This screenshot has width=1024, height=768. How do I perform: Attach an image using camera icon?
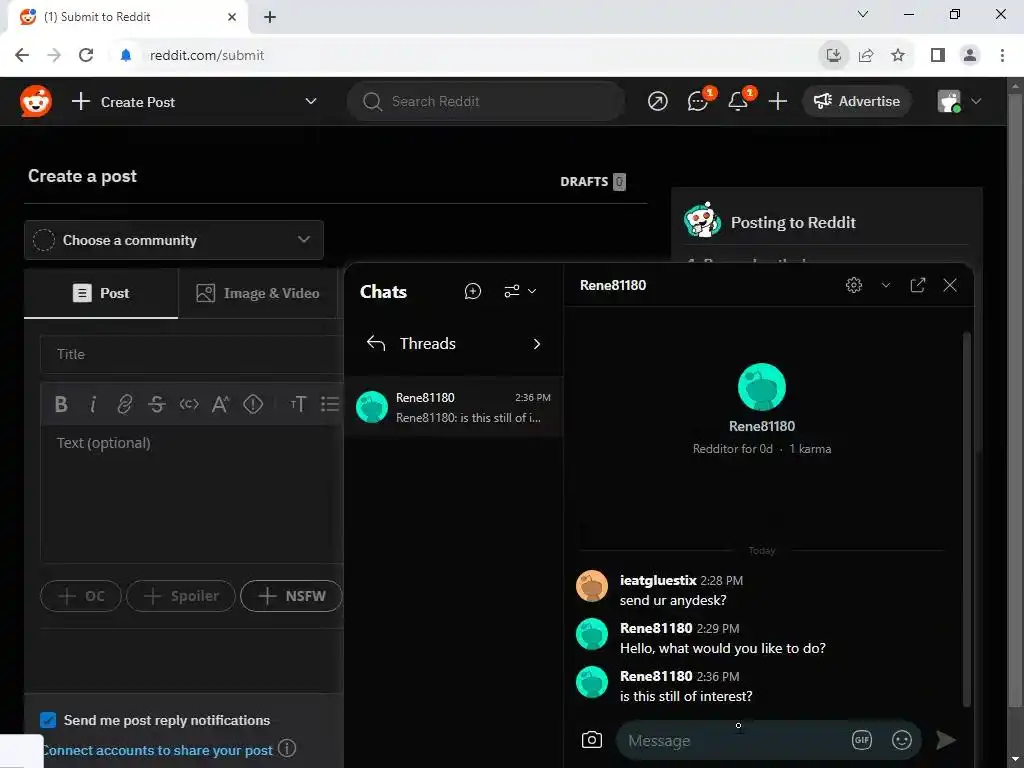592,739
